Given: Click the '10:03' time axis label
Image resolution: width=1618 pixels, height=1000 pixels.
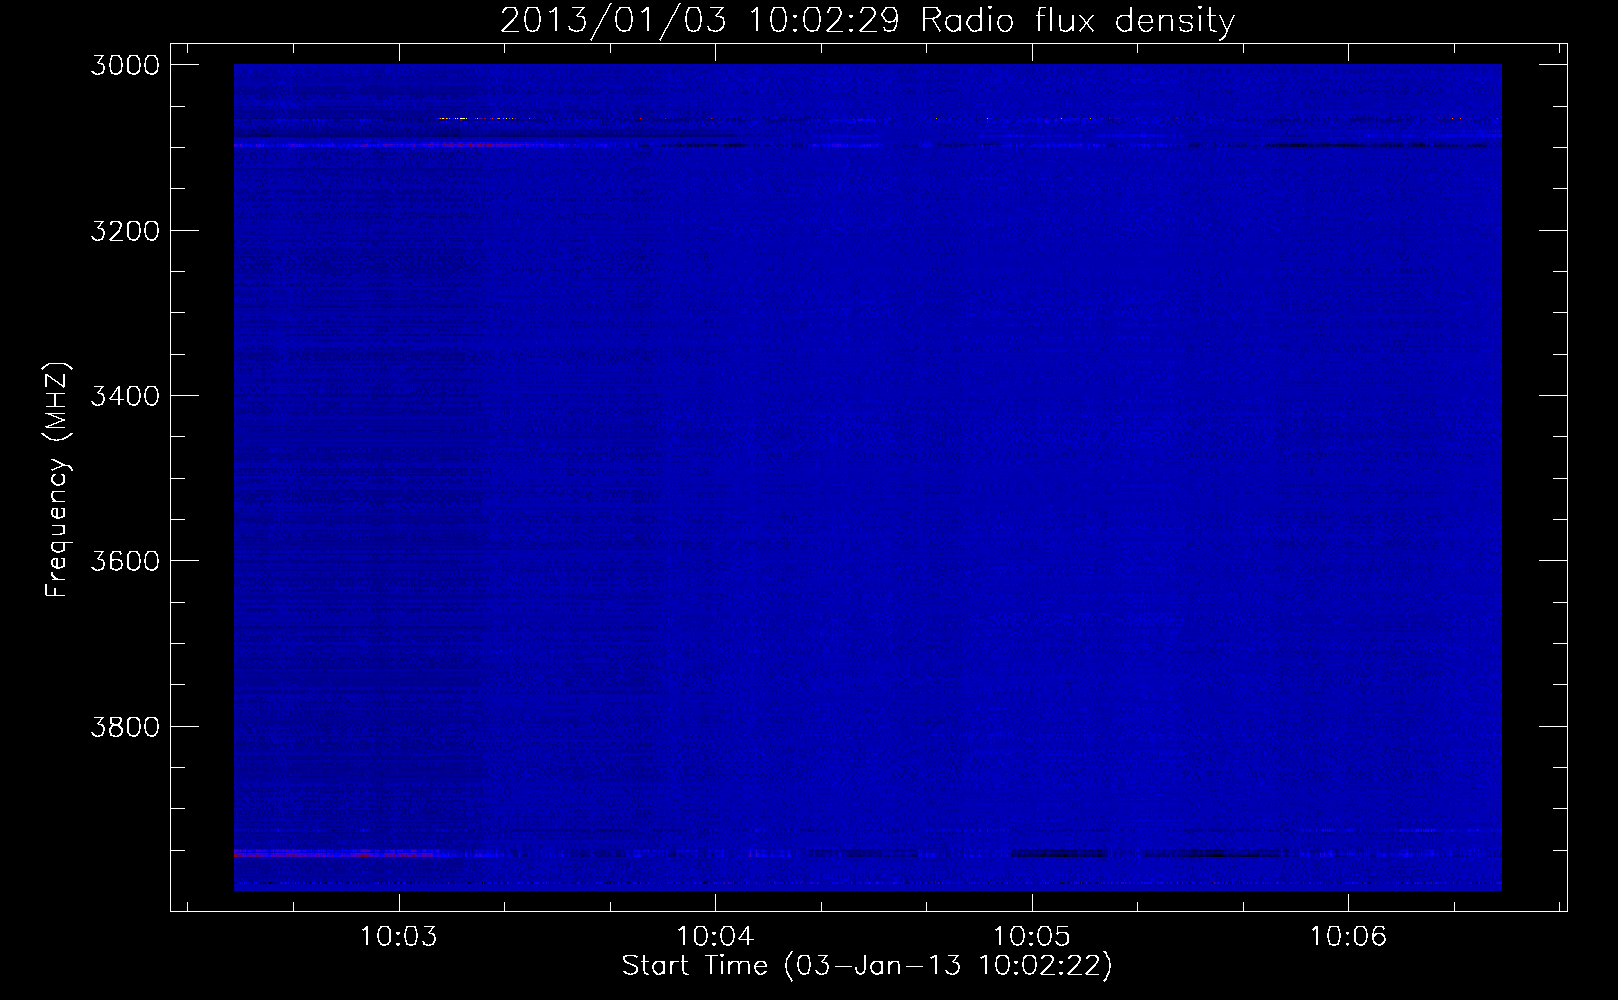Looking at the screenshot, I should 399,937.
